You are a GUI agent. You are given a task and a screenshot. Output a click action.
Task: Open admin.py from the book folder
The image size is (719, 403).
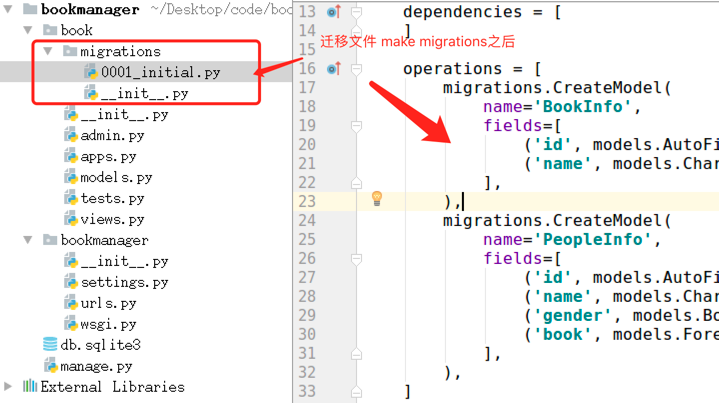click(x=112, y=135)
